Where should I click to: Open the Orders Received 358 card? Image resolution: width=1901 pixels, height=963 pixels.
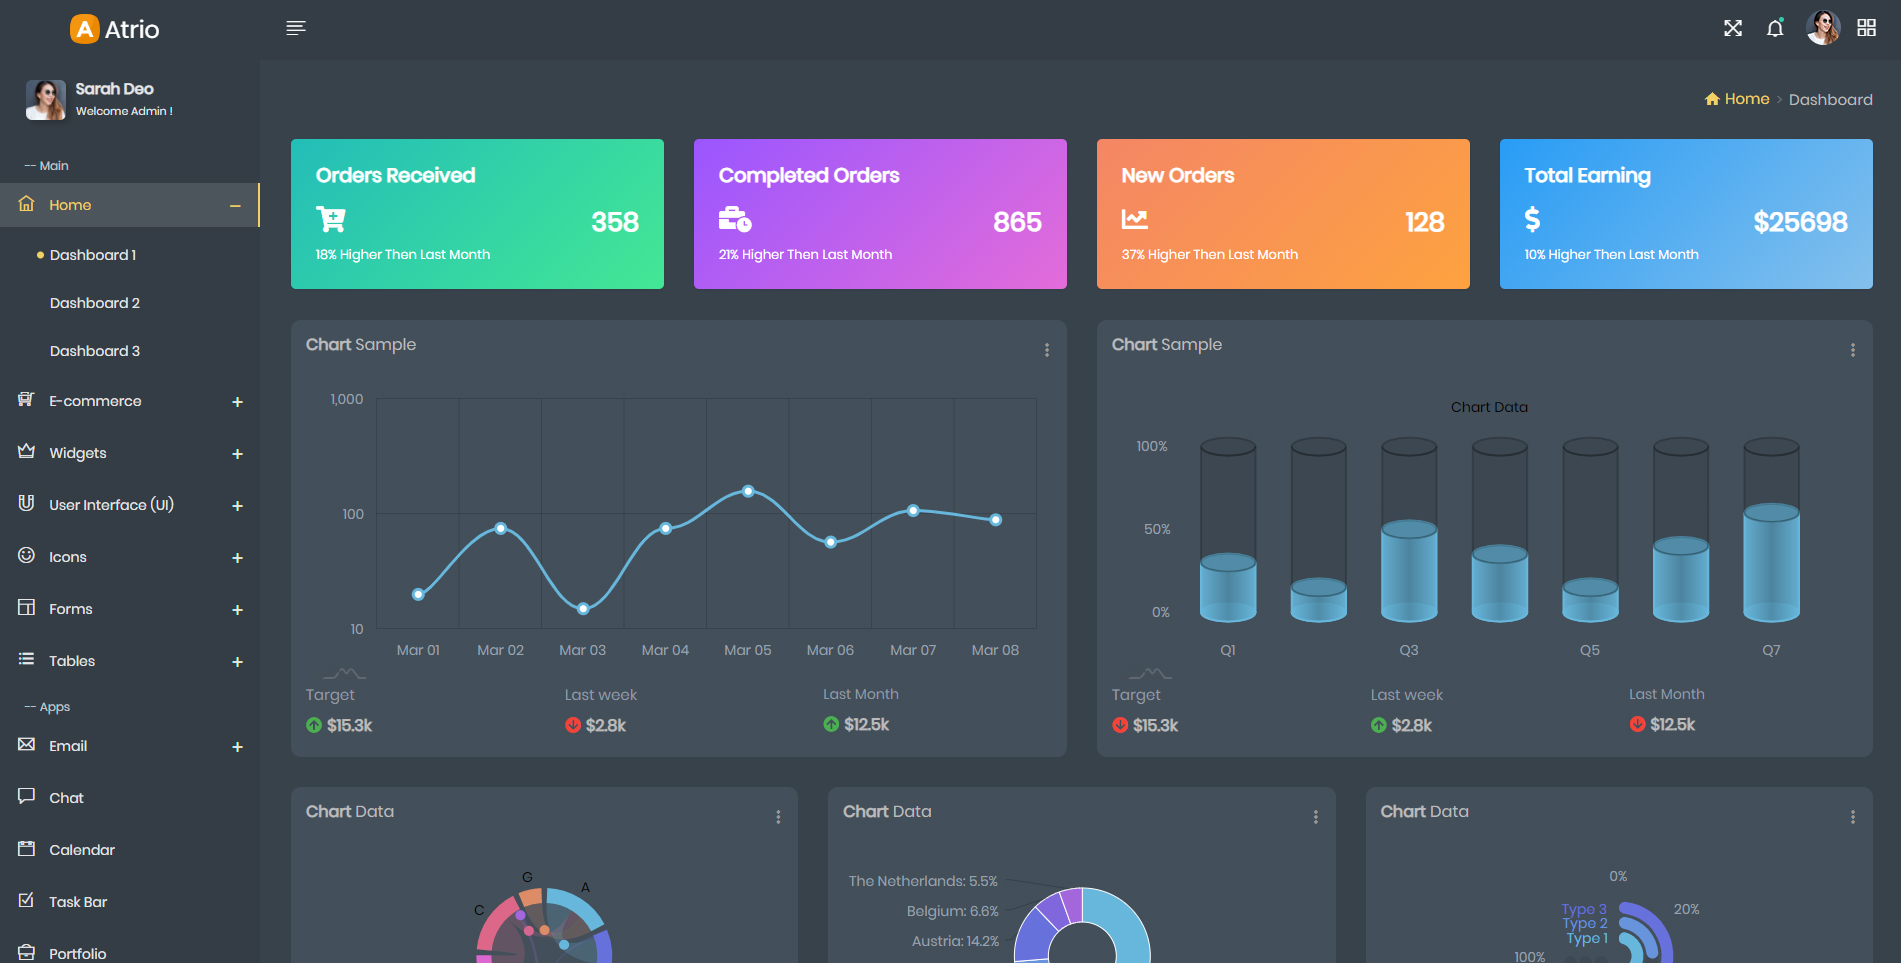477,214
